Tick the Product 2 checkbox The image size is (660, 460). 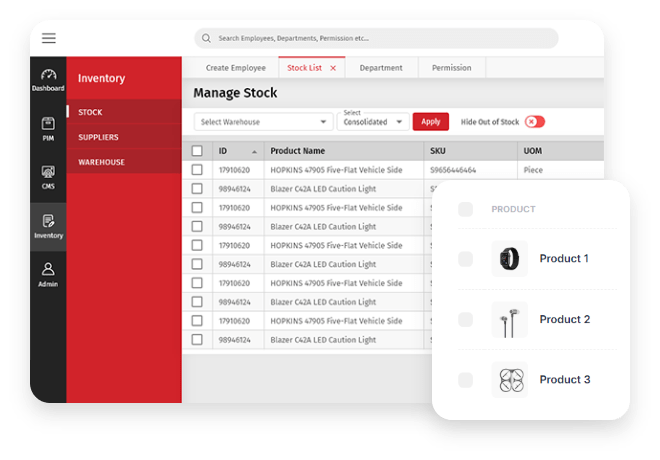(466, 319)
